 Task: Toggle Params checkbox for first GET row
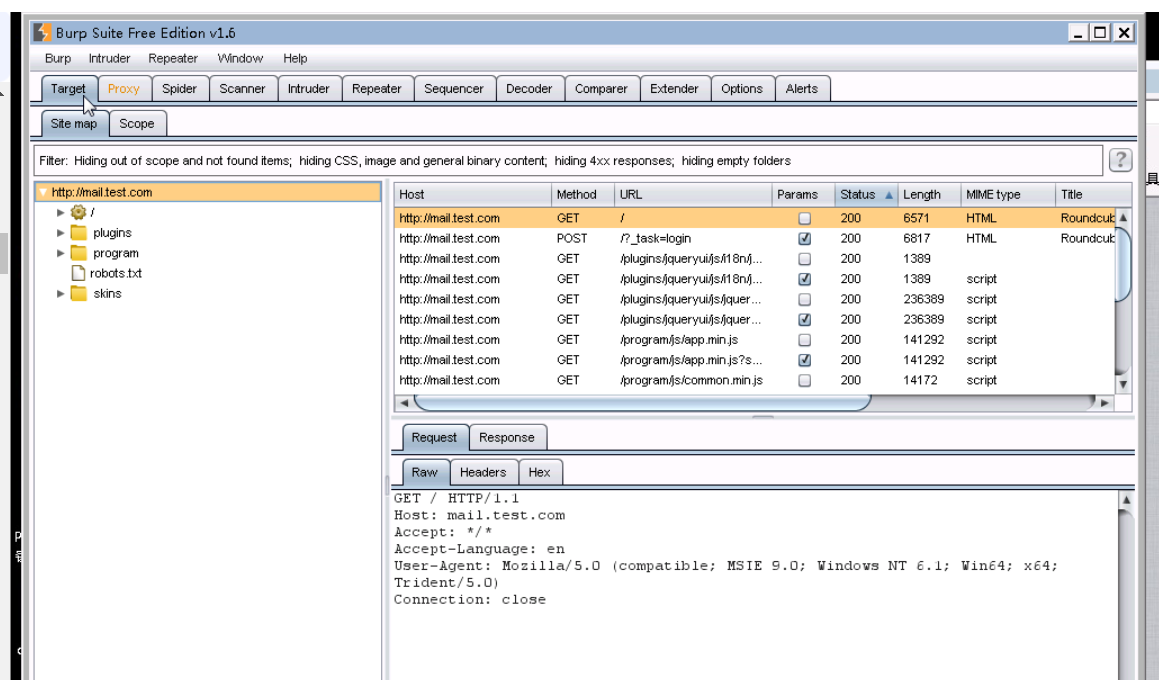click(x=805, y=218)
